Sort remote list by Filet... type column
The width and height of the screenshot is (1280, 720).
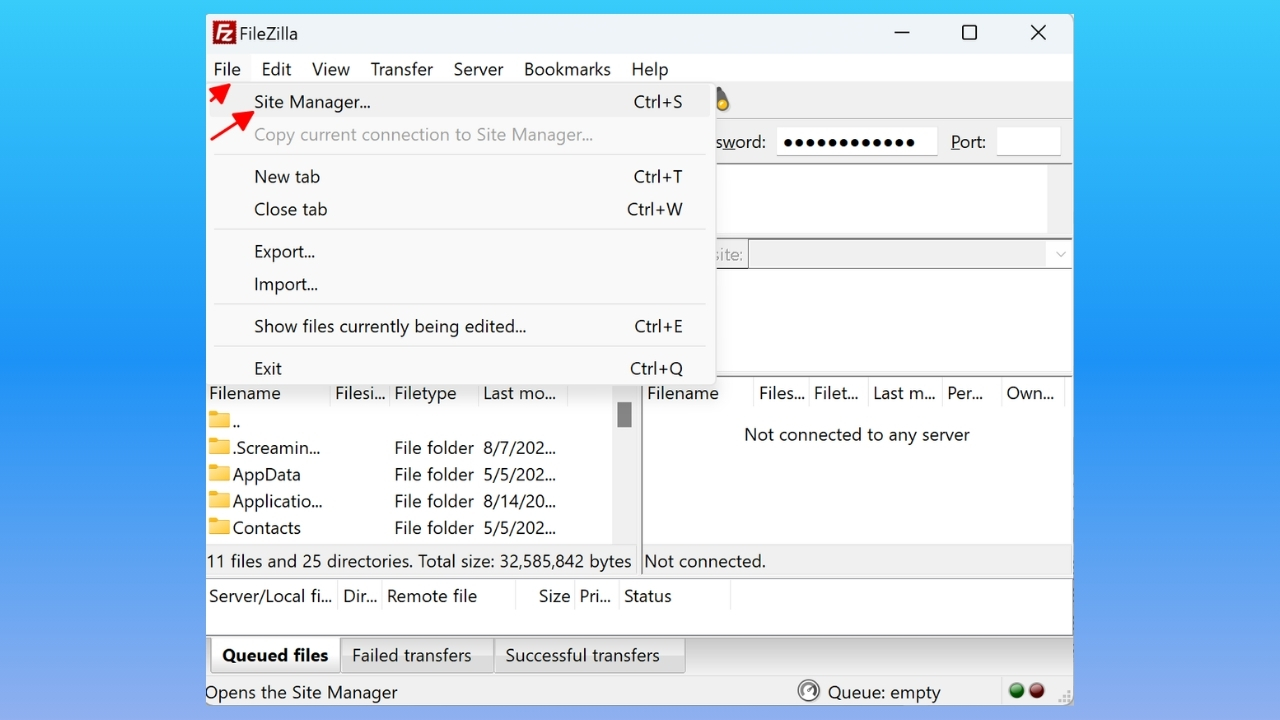click(837, 394)
